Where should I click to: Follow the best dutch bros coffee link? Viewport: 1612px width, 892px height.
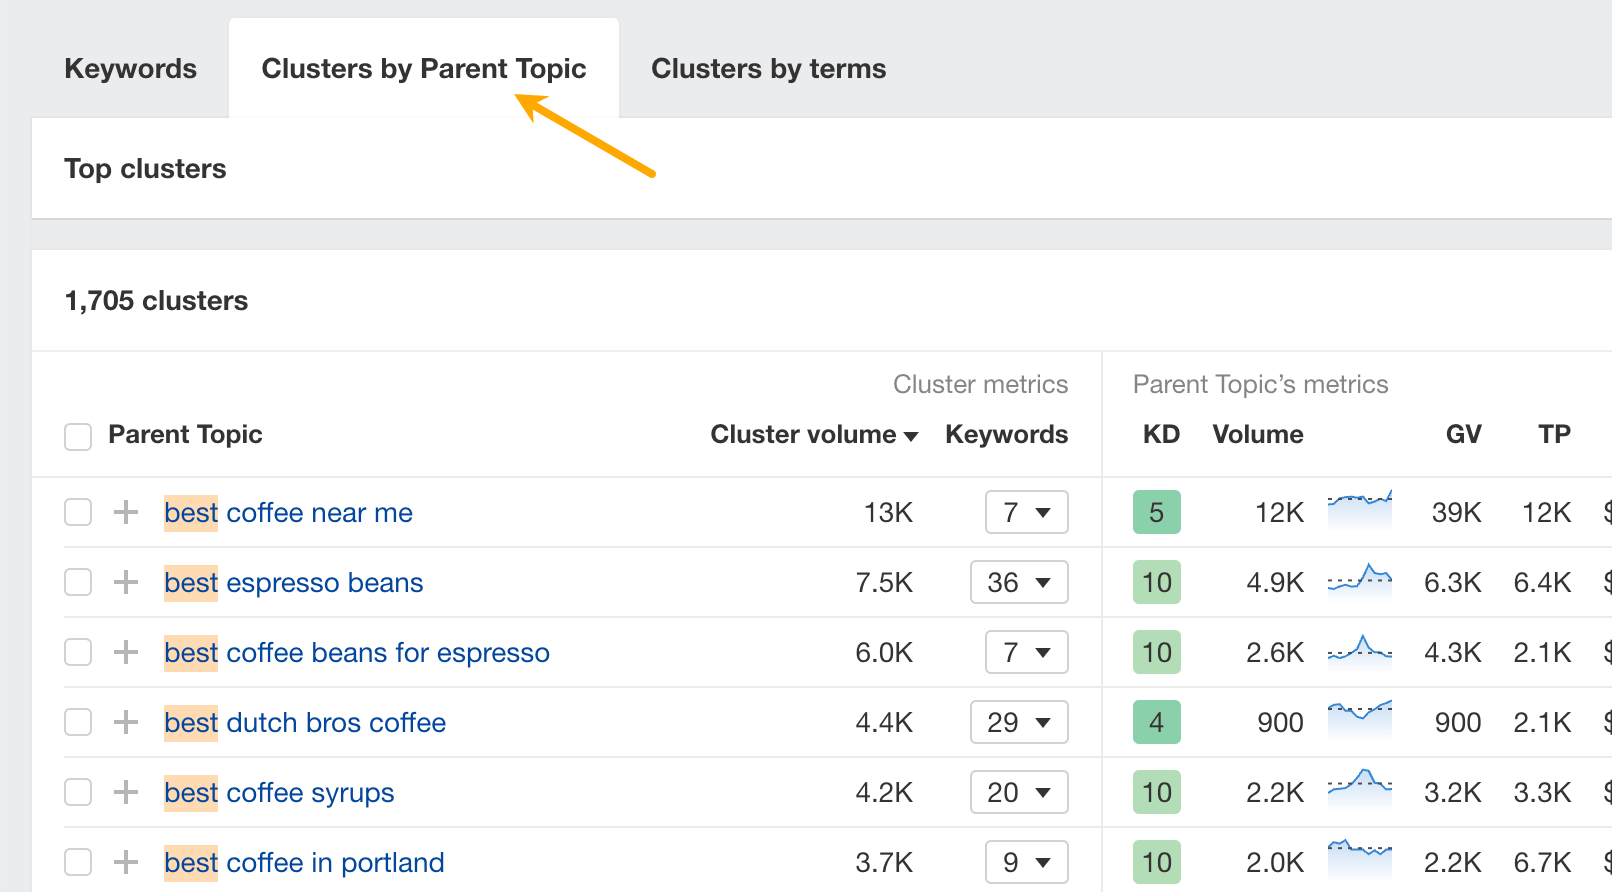pos(305,723)
